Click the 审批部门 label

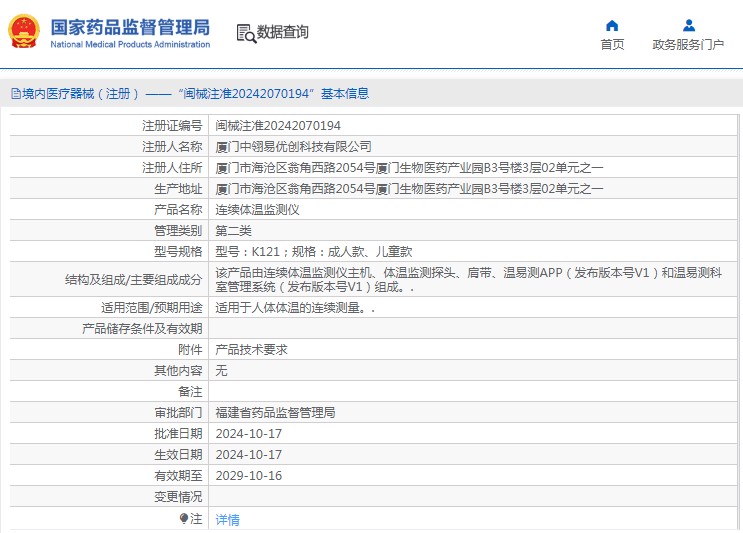point(178,413)
